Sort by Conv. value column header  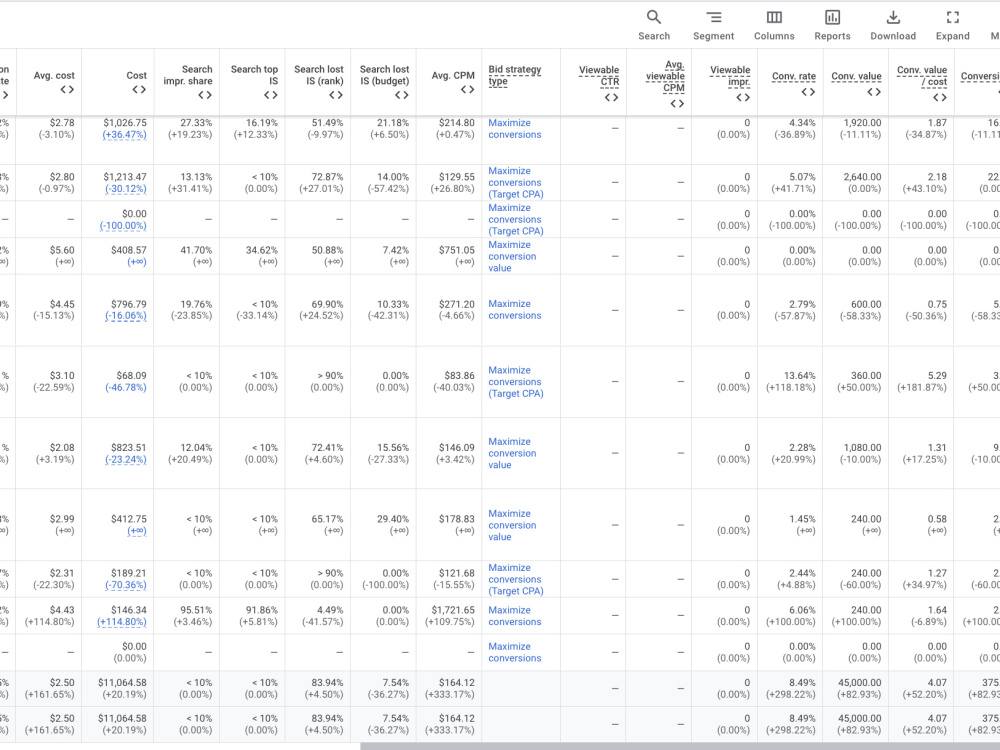(857, 76)
